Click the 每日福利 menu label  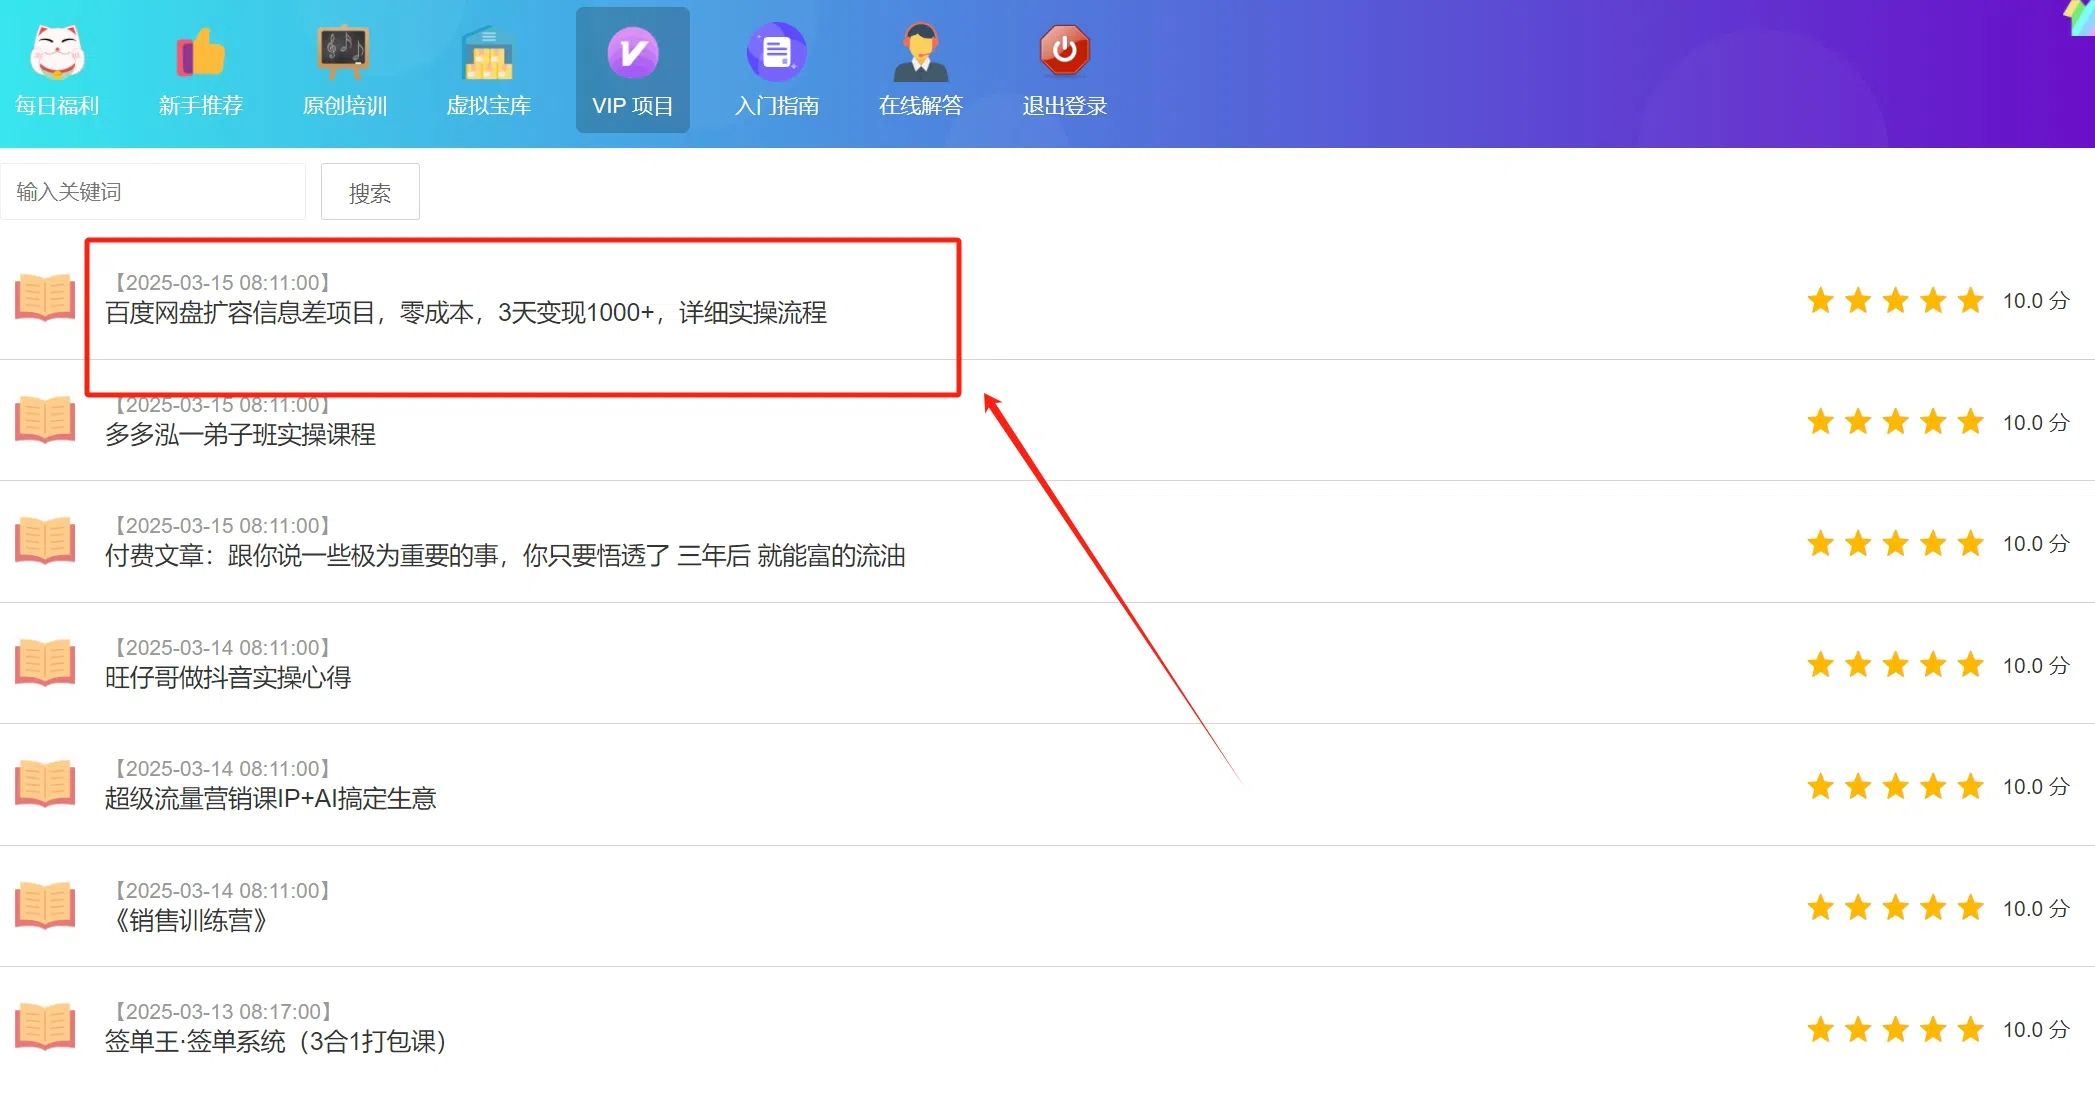57,106
